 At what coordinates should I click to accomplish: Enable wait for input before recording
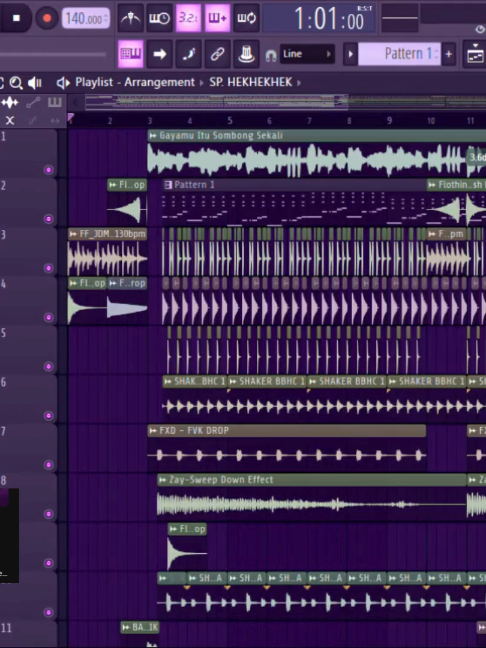pos(160,18)
